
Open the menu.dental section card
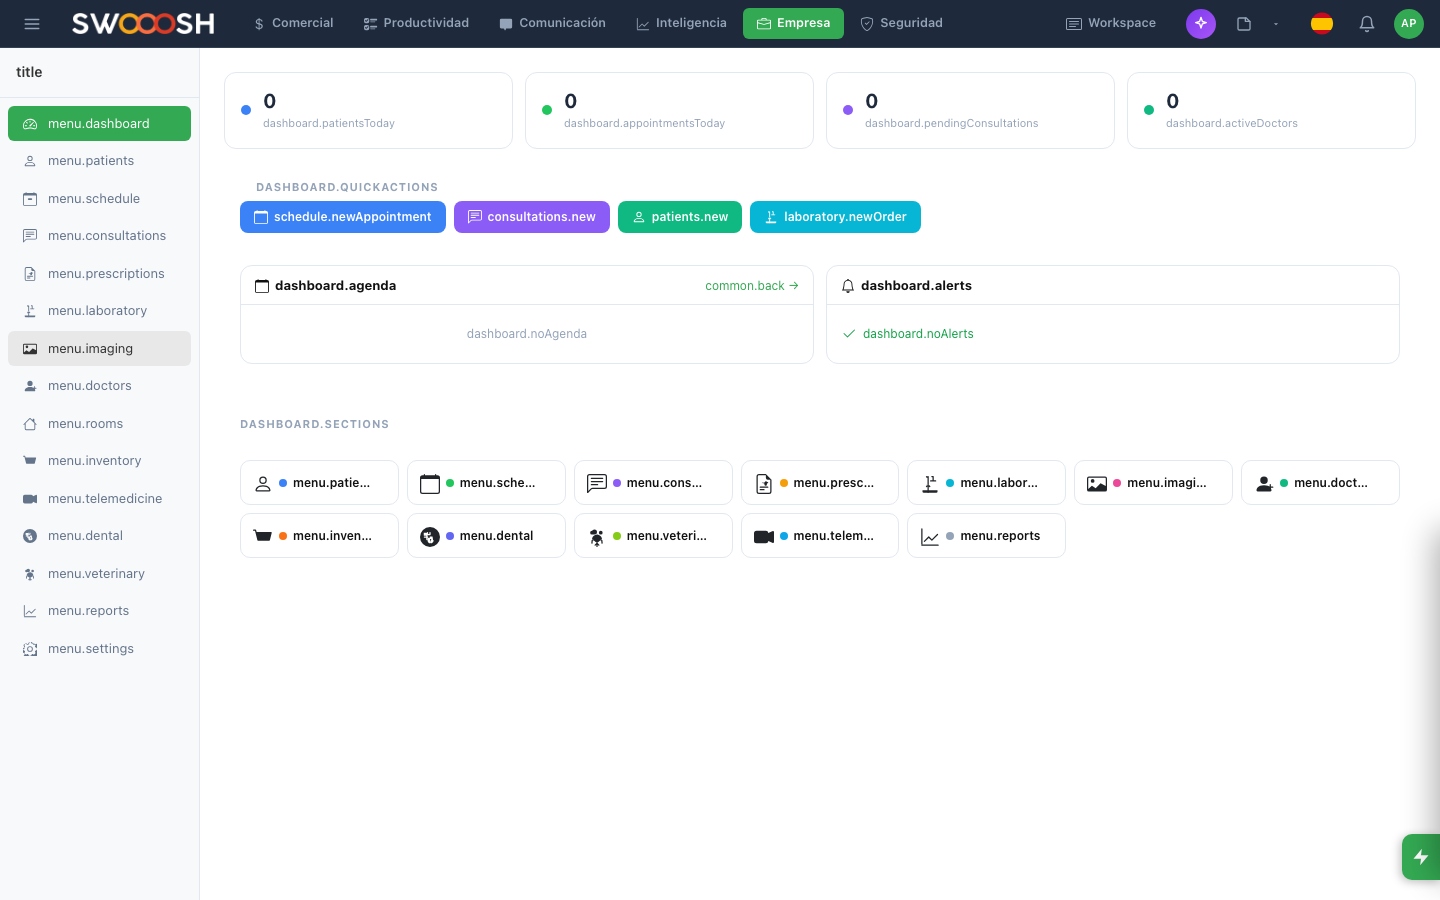486,536
